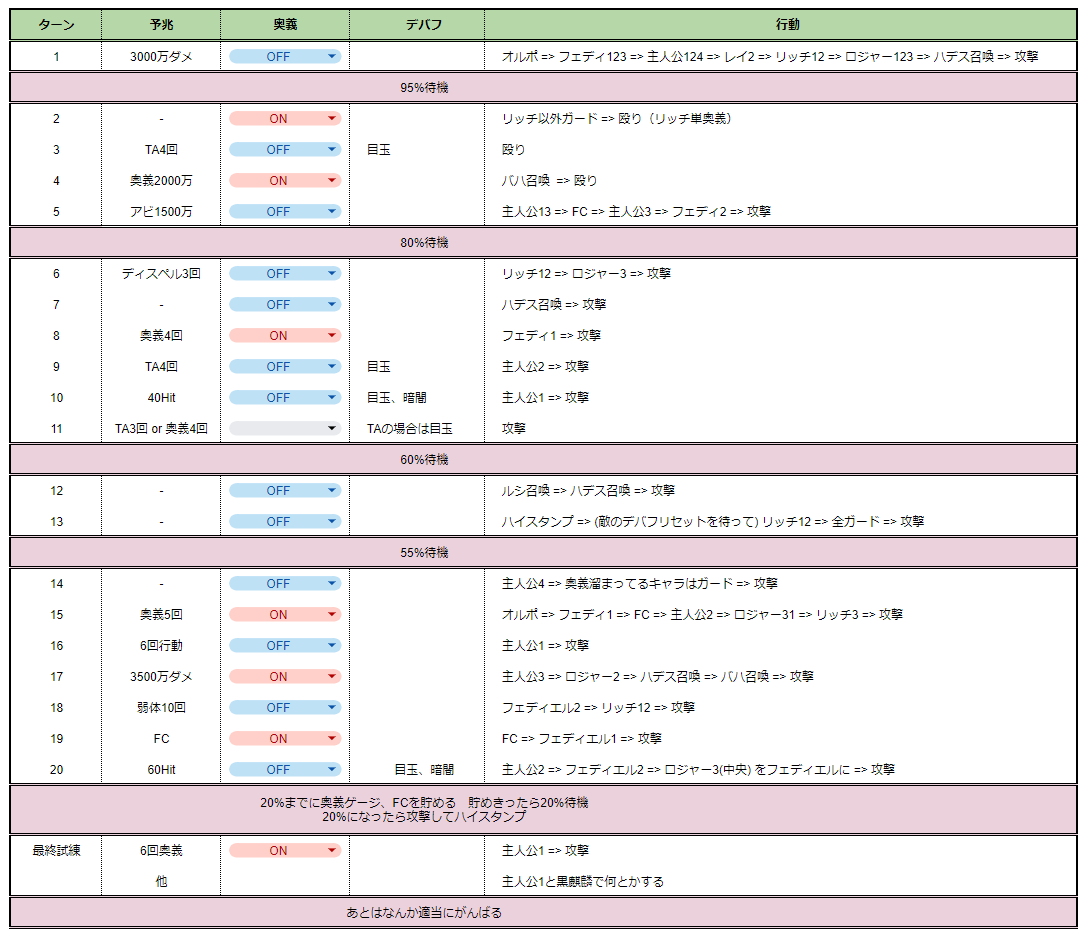Select the ターン column header
The width and height of the screenshot is (1084, 938).
pos(56,25)
